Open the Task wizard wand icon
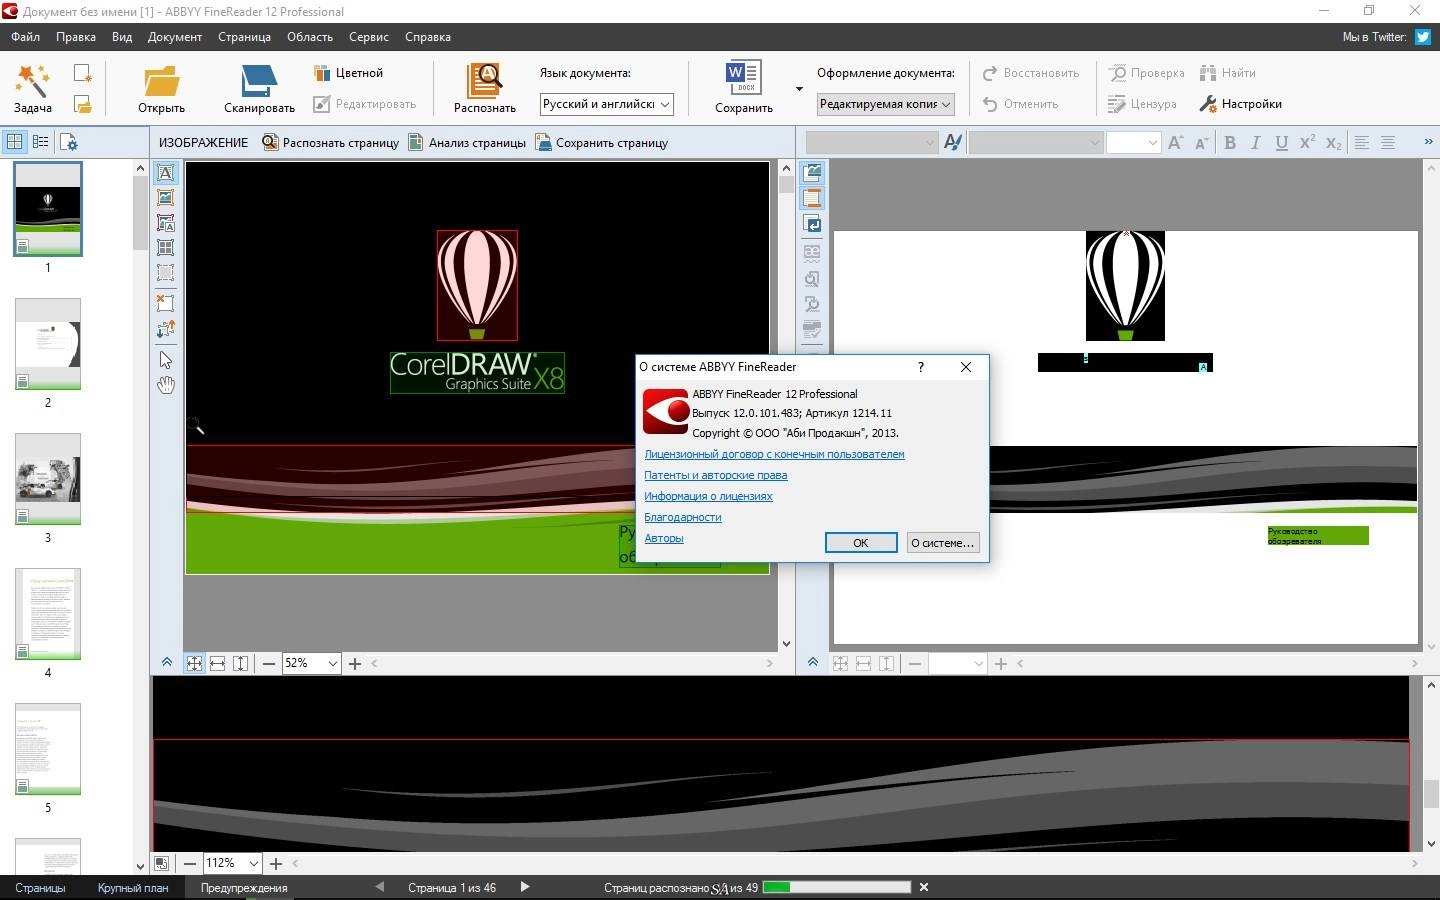This screenshot has width=1440, height=900. (x=32, y=81)
